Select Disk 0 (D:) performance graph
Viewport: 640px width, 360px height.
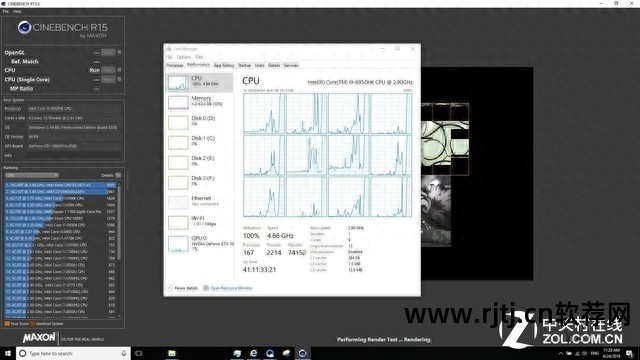[200, 122]
